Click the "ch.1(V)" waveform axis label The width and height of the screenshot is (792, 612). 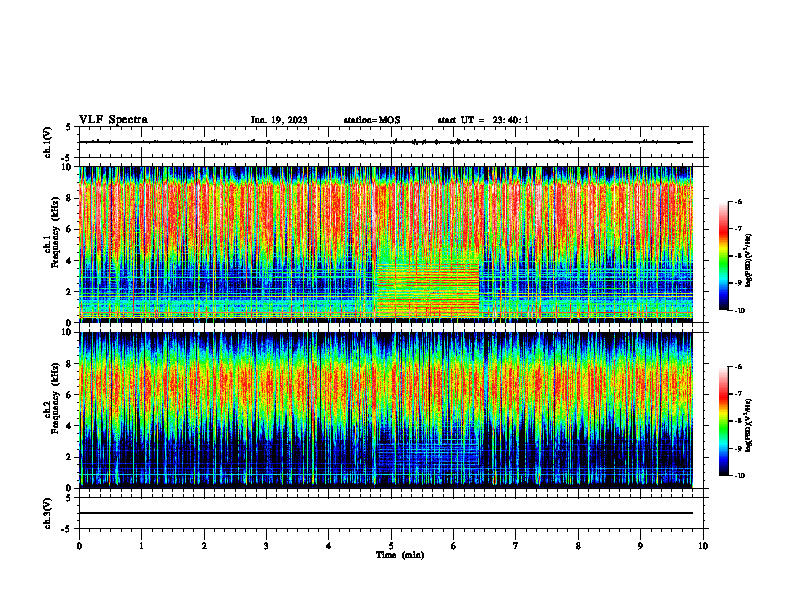pyautogui.click(x=47, y=142)
